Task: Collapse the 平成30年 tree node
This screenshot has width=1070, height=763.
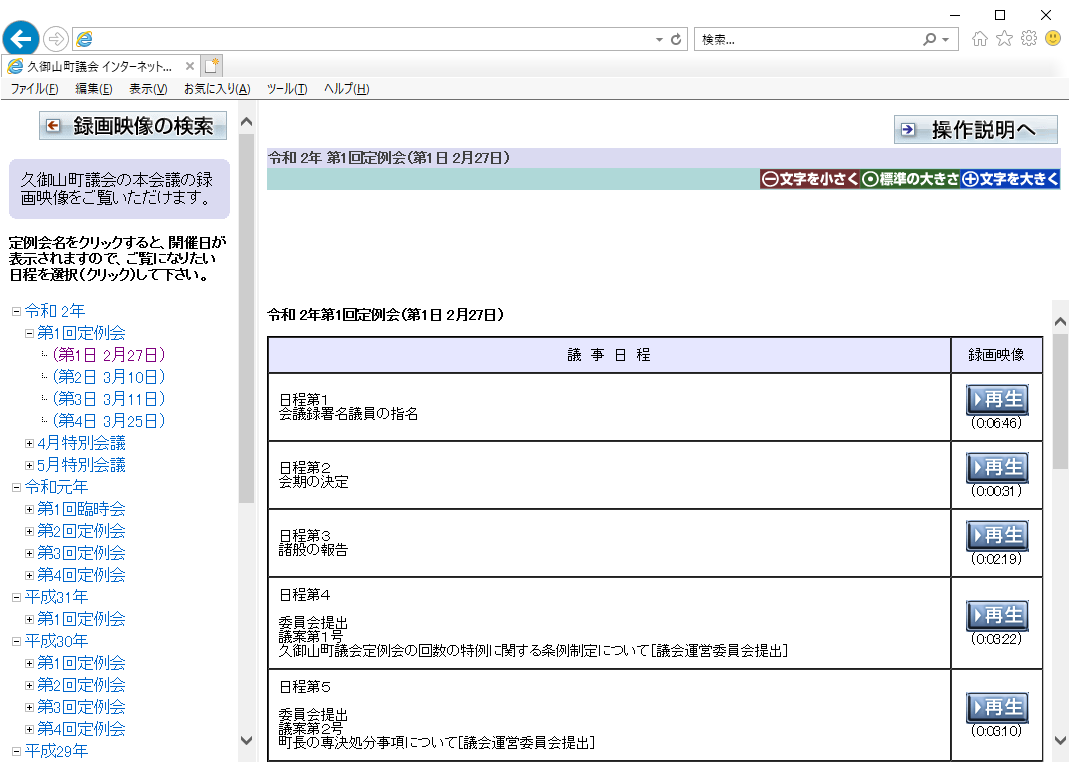Action: point(16,641)
